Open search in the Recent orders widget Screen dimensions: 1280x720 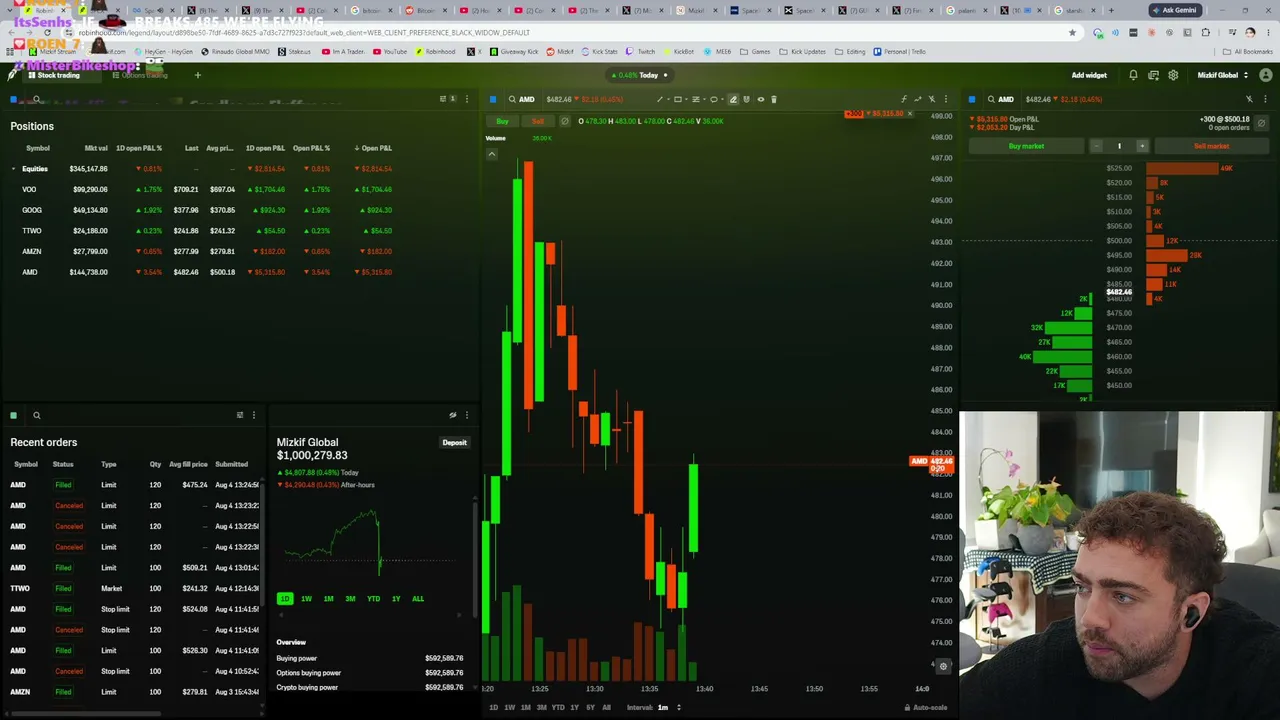point(36,415)
